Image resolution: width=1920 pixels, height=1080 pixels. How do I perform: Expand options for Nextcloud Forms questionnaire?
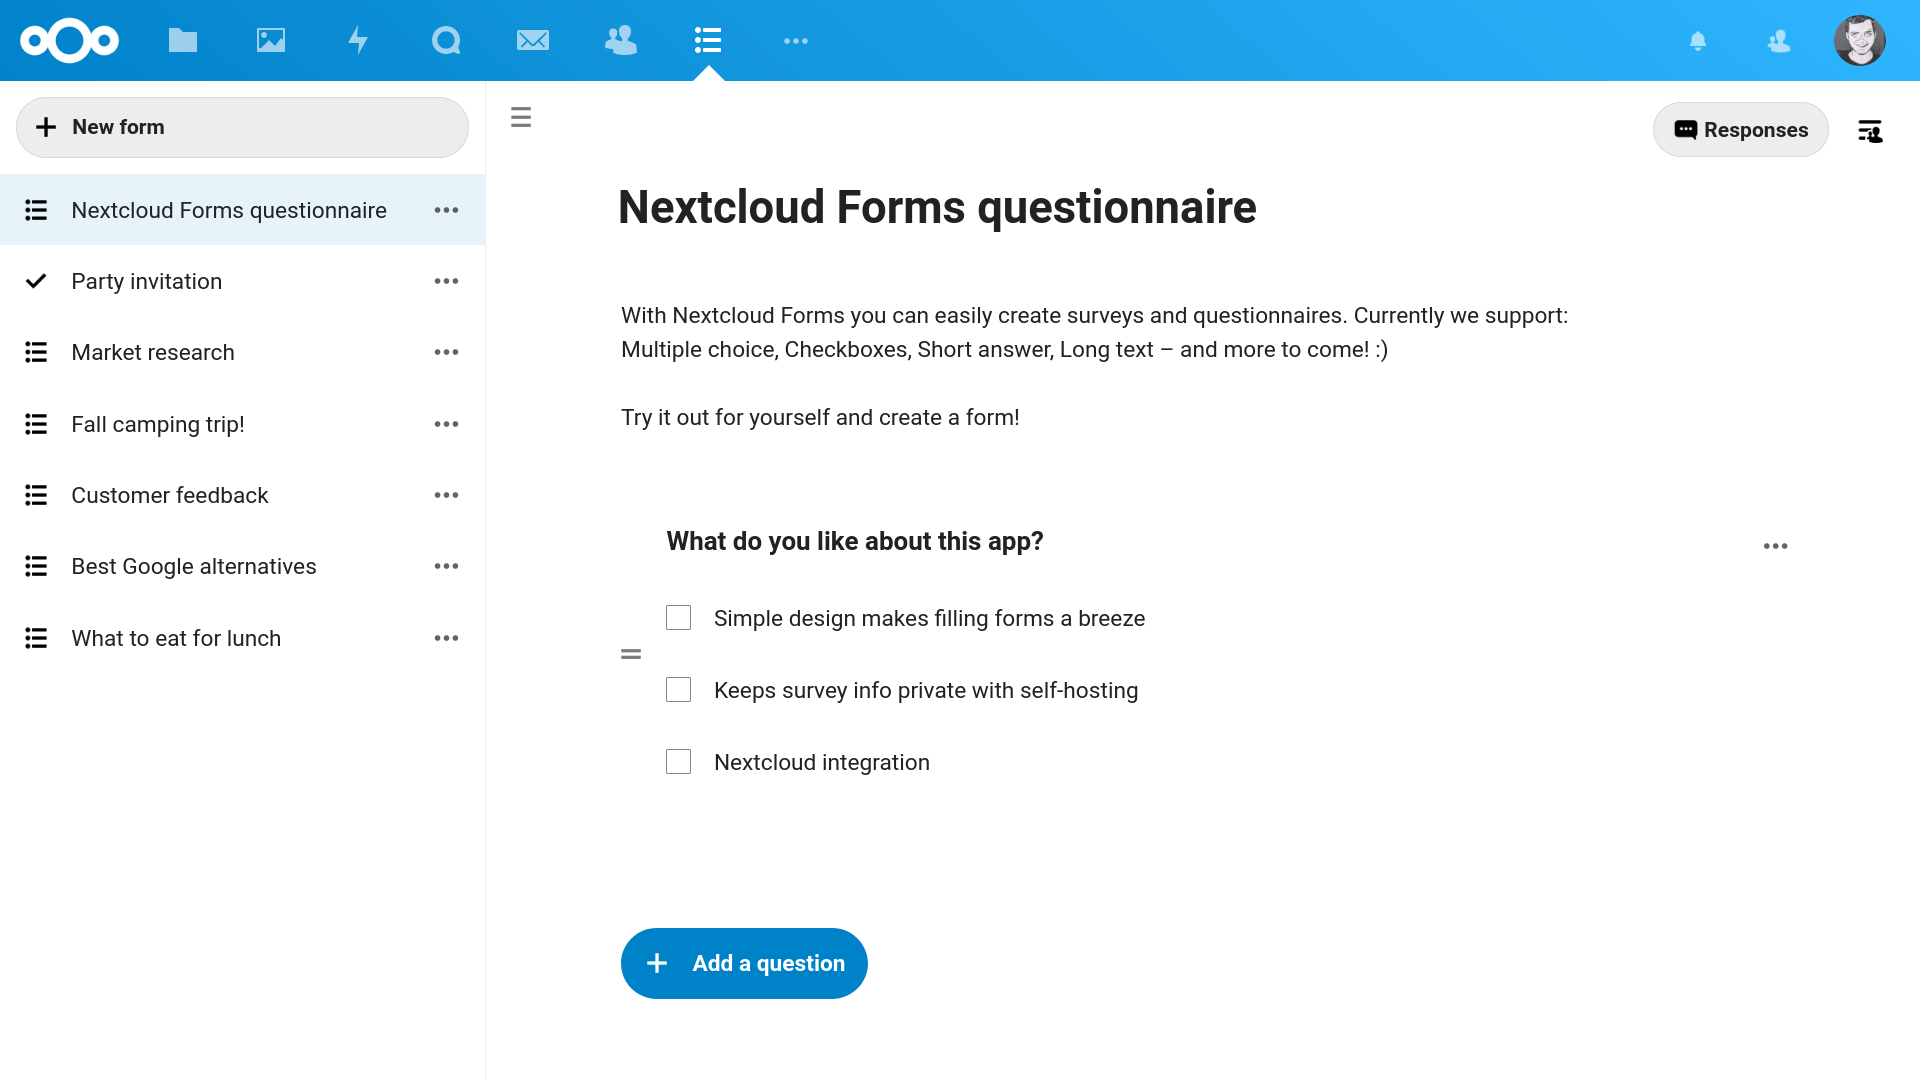(448, 210)
